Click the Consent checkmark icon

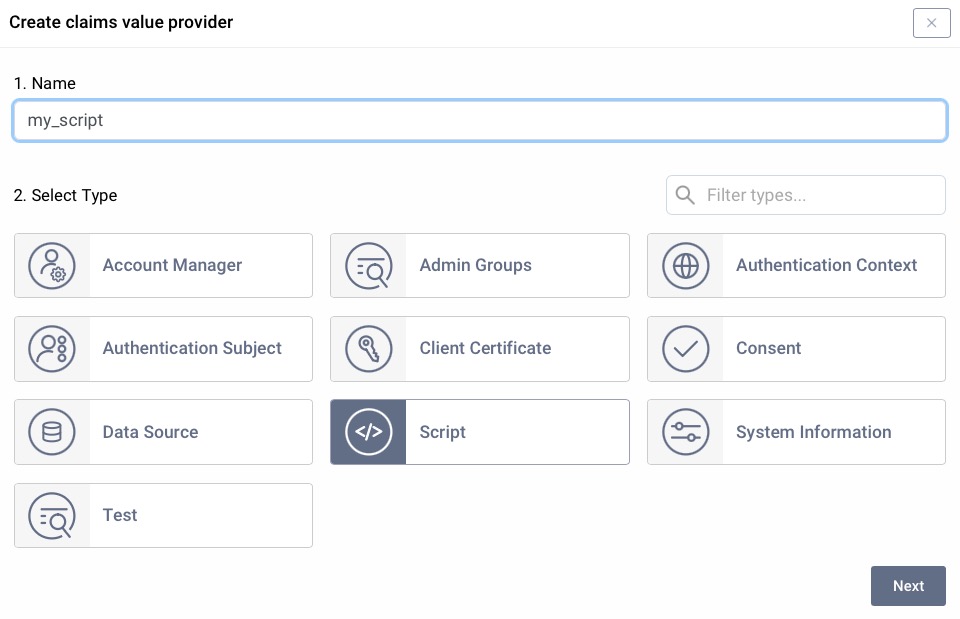click(x=686, y=348)
